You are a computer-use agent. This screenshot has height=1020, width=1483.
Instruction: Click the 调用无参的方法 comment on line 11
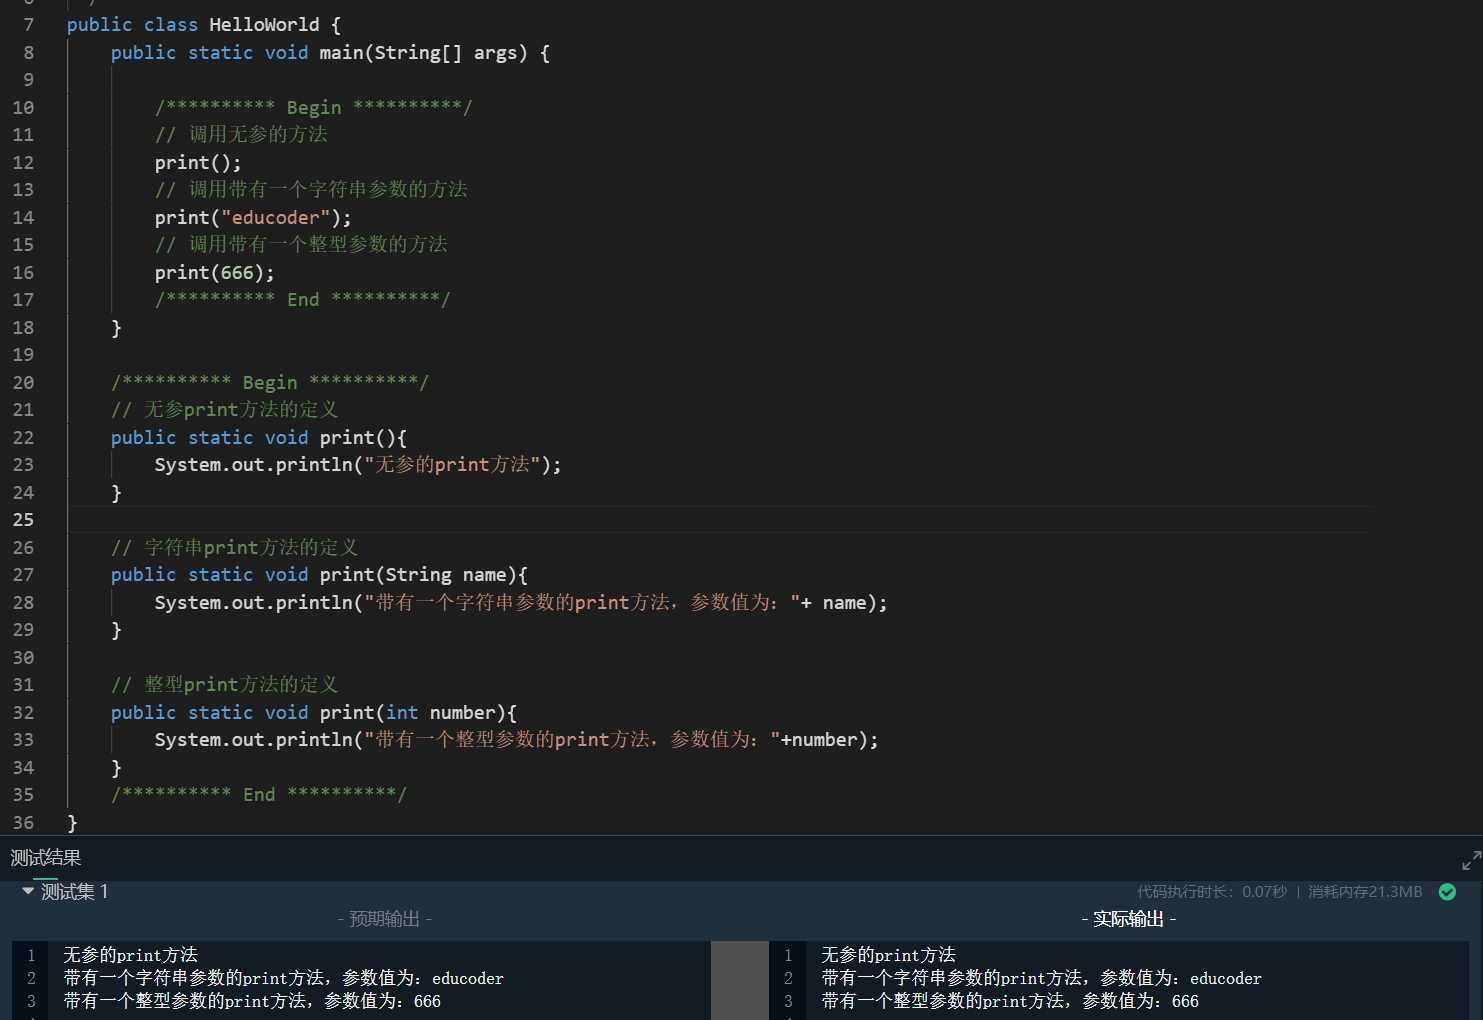coord(241,134)
